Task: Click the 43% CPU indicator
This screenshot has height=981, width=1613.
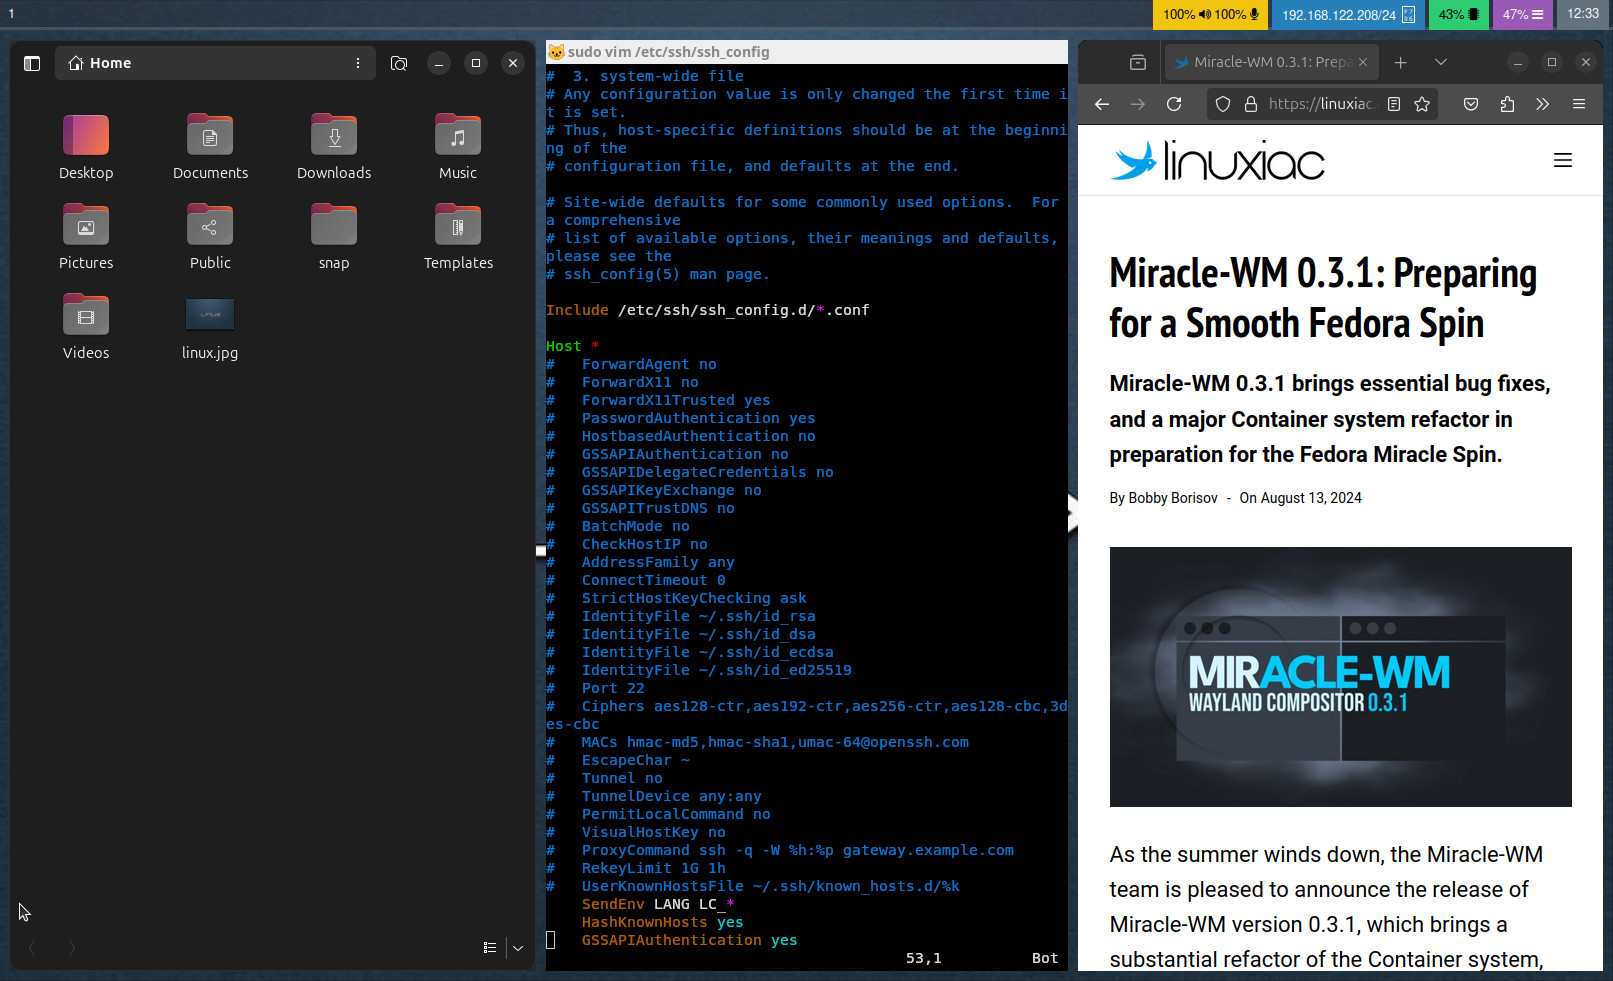Action: pos(1459,14)
